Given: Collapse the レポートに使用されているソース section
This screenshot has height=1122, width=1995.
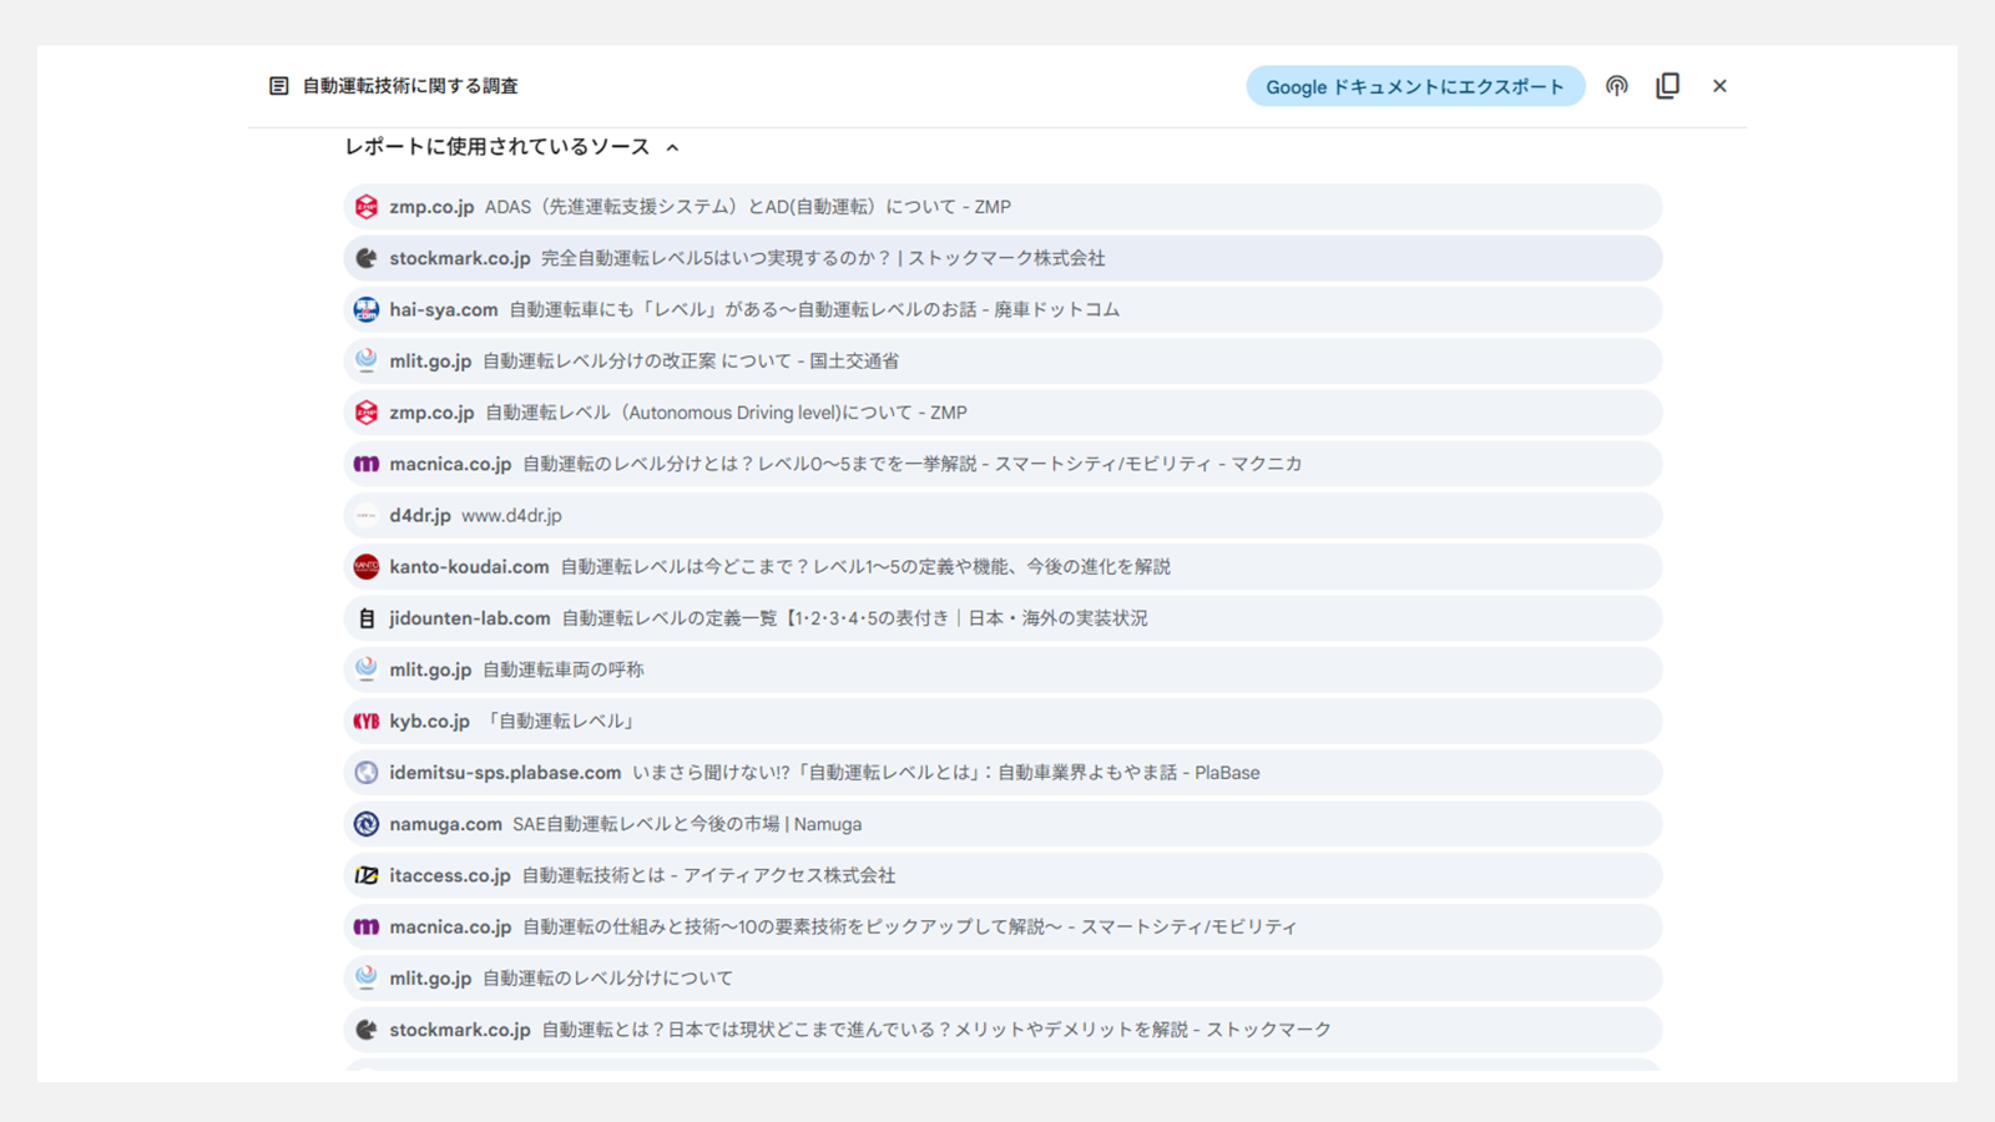Looking at the screenshot, I should pyautogui.click(x=673, y=148).
